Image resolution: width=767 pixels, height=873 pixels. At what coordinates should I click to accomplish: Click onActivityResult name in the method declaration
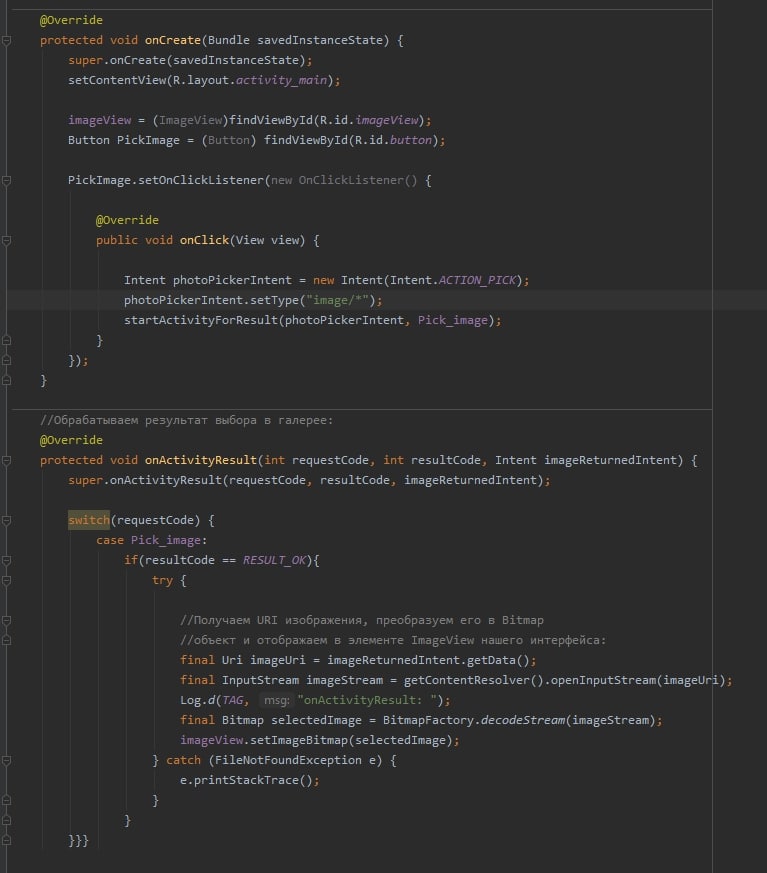coord(201,460)
